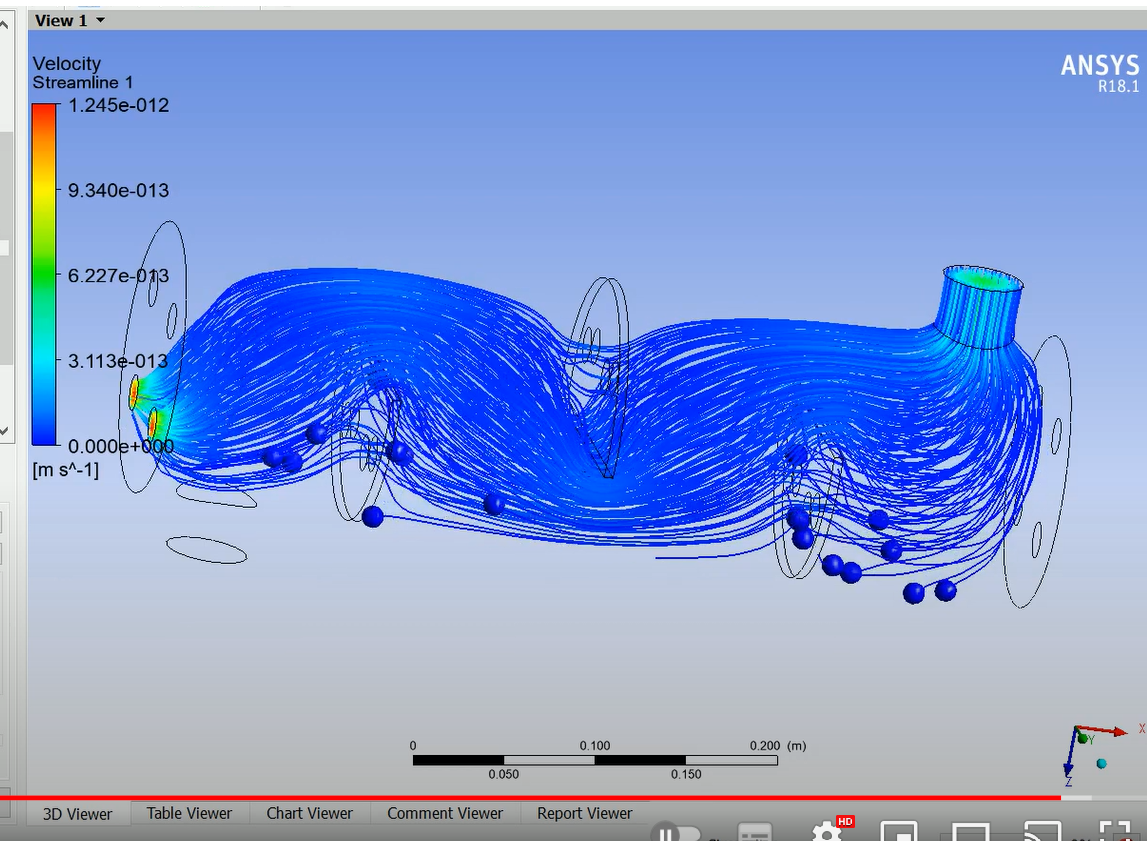The image size is (1147, 841).
Task: Switch to the Table Viewer tab
Action: point(188,813)
